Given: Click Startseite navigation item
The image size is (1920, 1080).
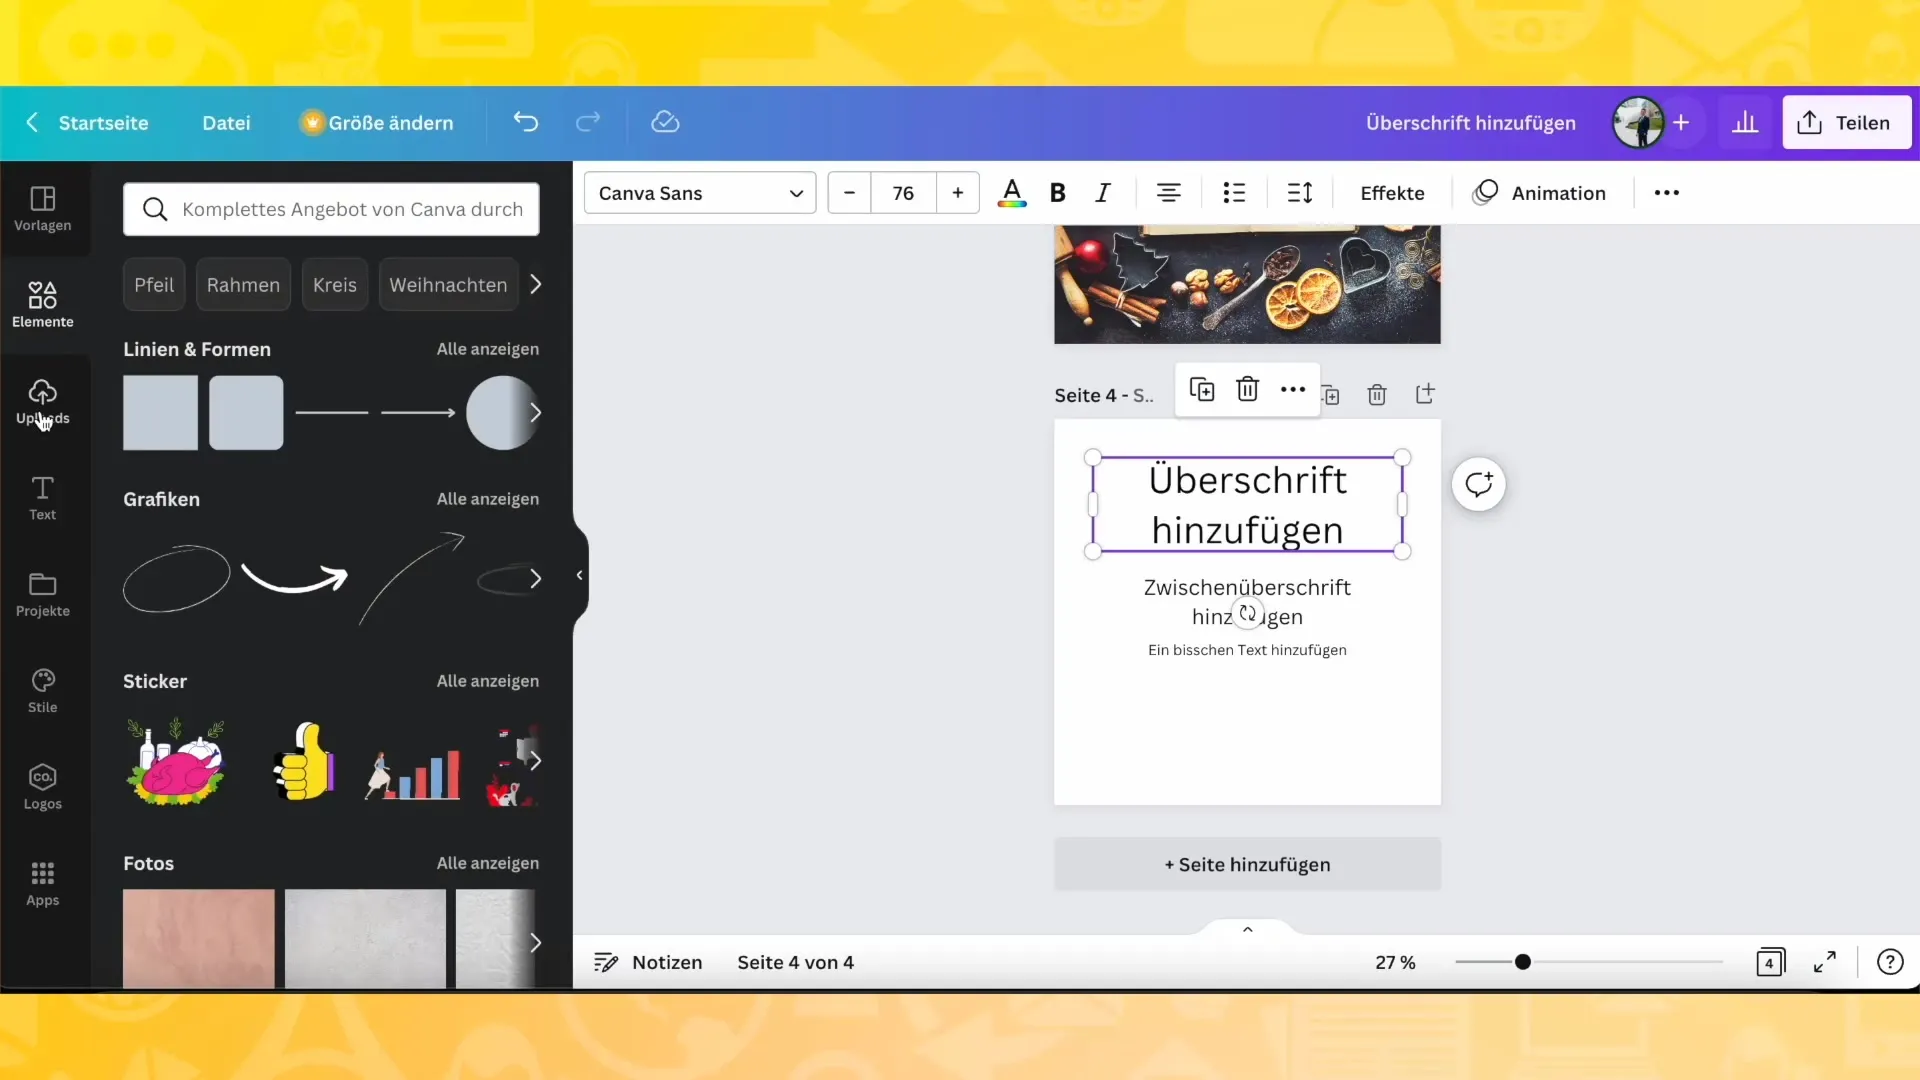Looking at the screenshot, I should [x=103, y=121].
